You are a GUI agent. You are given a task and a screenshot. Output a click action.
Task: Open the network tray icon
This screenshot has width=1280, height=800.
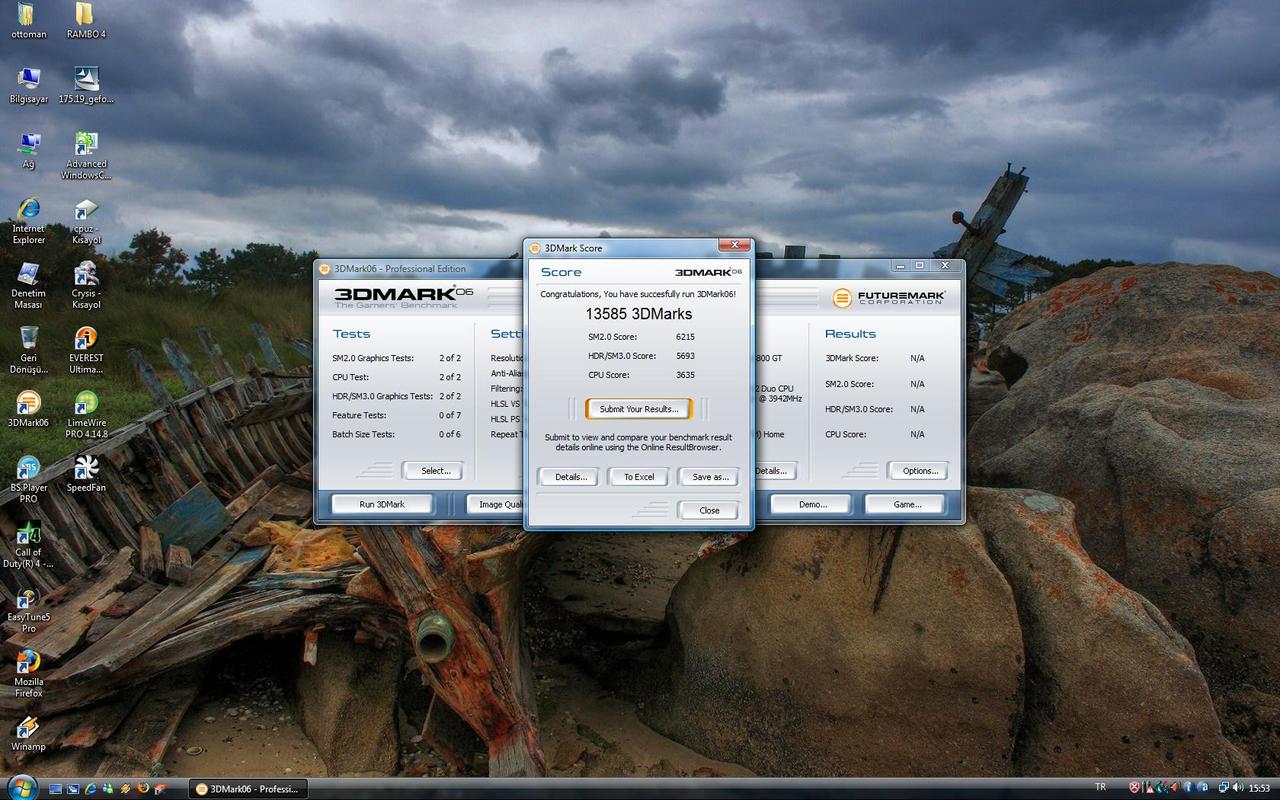(x=1223, y=788)
